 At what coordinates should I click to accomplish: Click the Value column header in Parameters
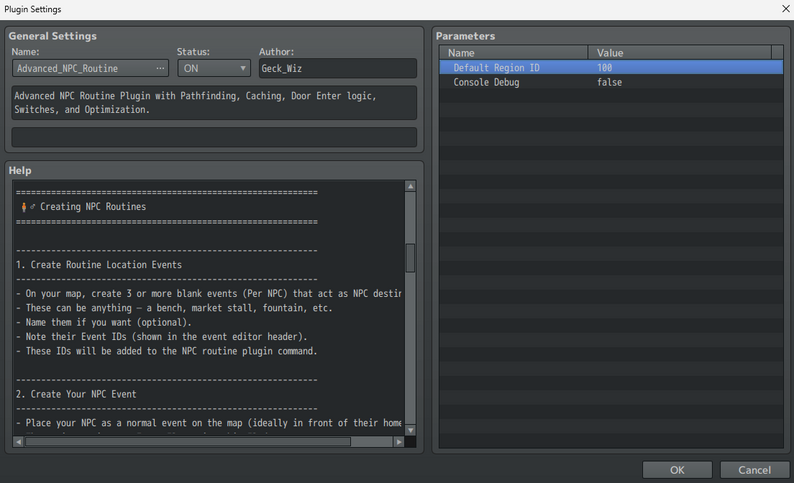(x=680, y=53)
